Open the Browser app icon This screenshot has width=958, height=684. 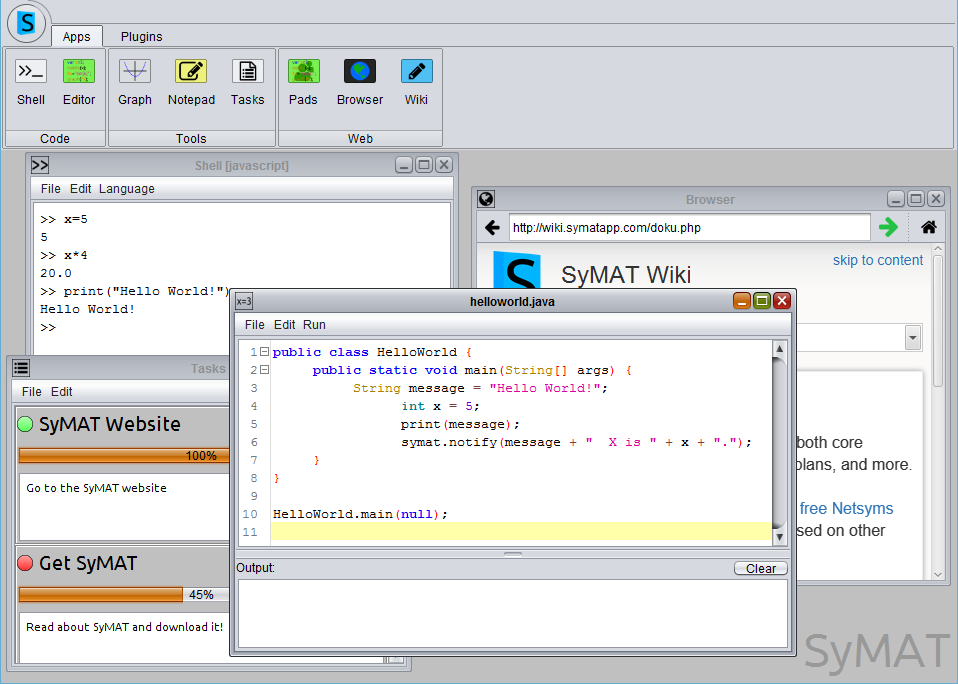pyautogui.click(x=360, y=73)
